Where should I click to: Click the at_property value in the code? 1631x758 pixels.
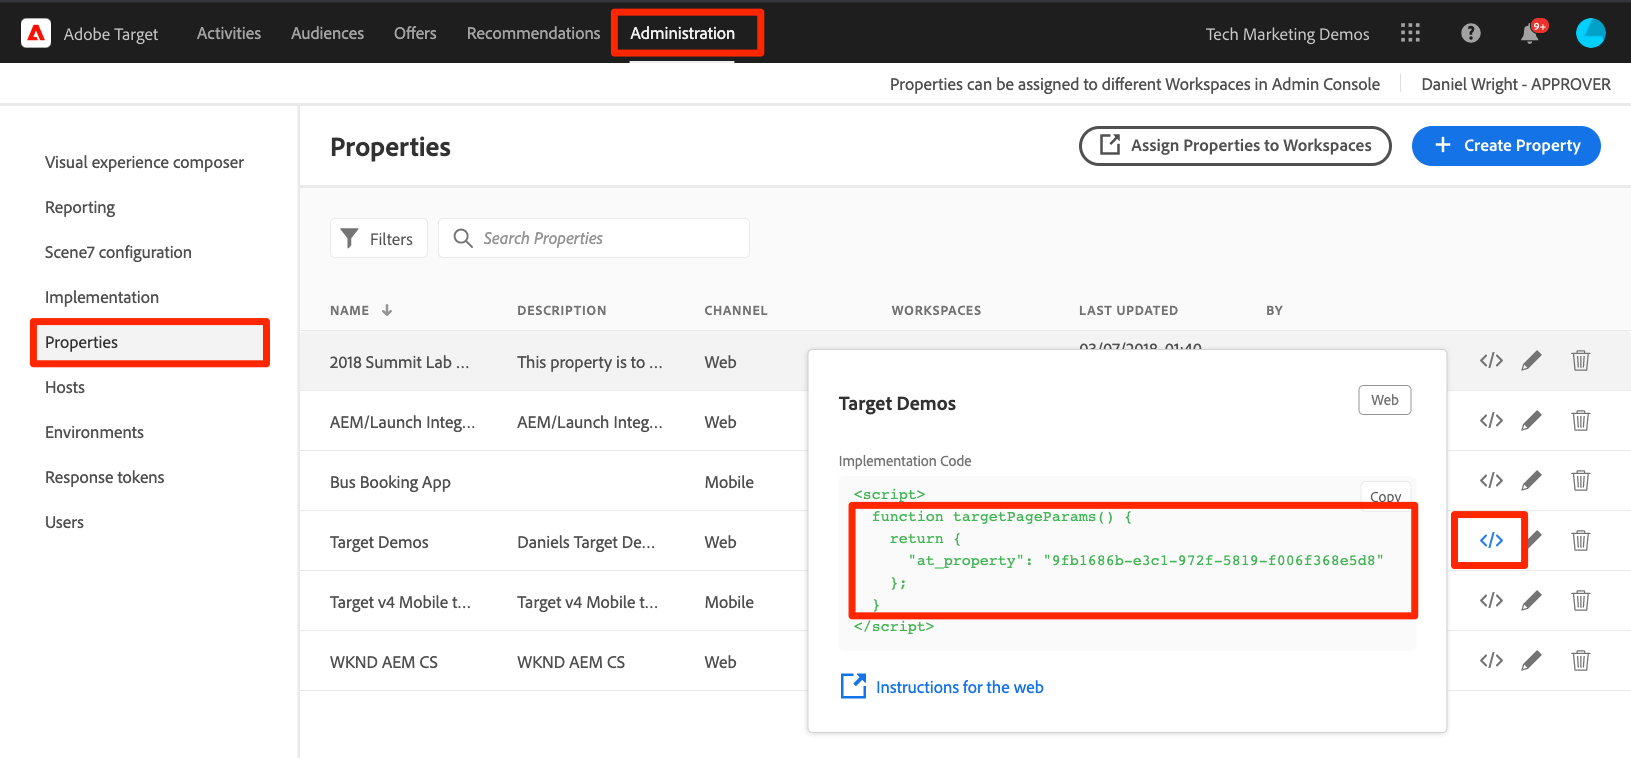click(1213, 560)
